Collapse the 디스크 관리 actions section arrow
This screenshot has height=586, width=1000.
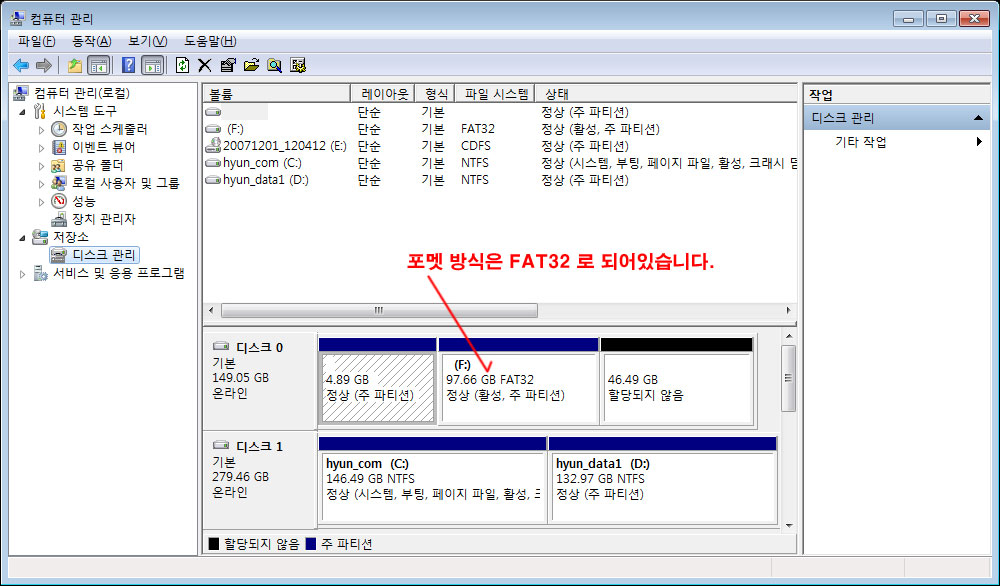tap(978, 118)
